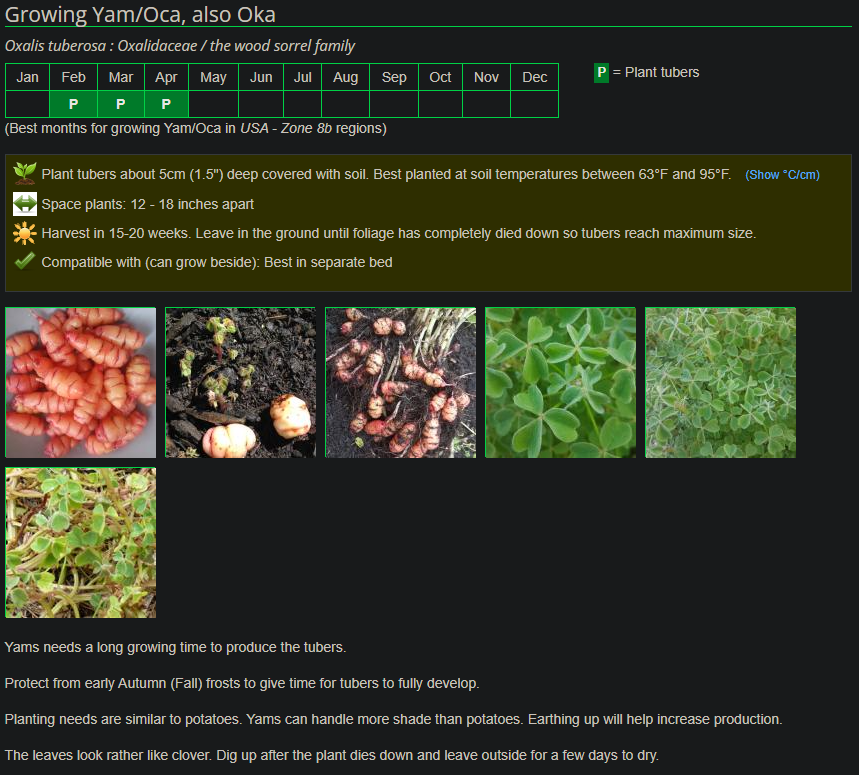859x775 pixels.
Task: Open the dense oca foliage photo
Action: [720, 382]
